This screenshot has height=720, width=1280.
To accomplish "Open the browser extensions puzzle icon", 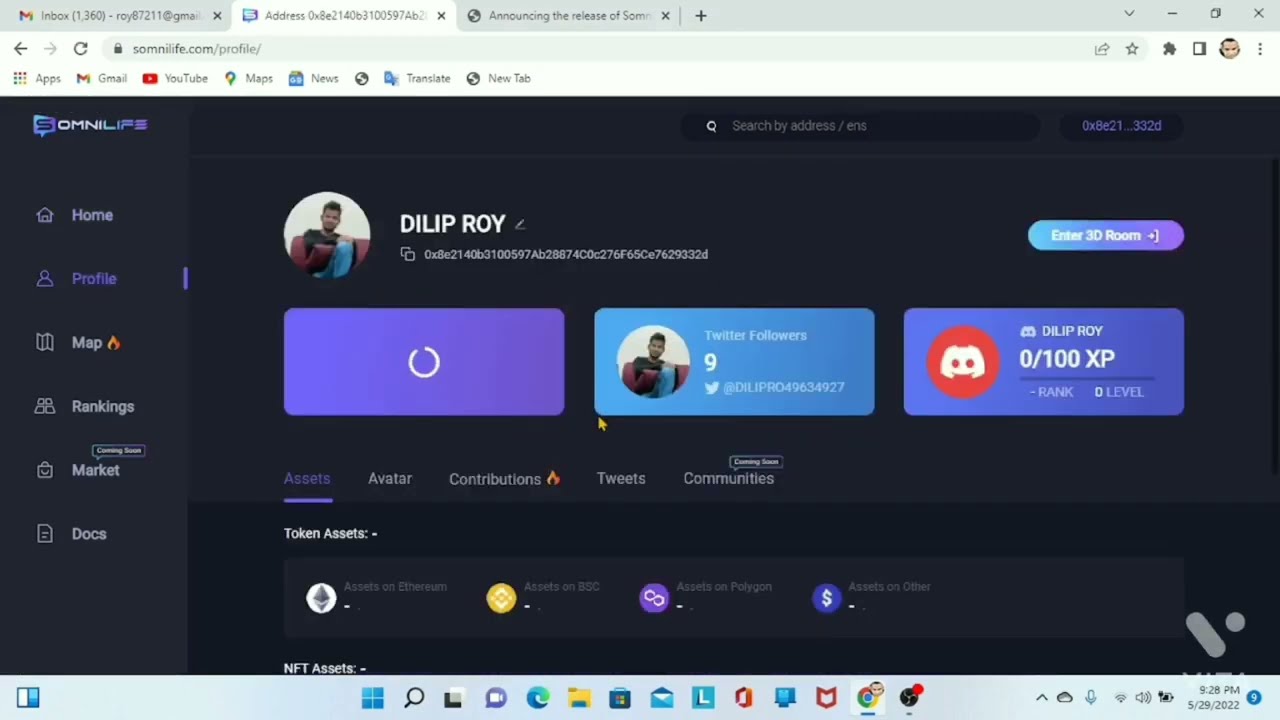I will [x=1169, y=49].
